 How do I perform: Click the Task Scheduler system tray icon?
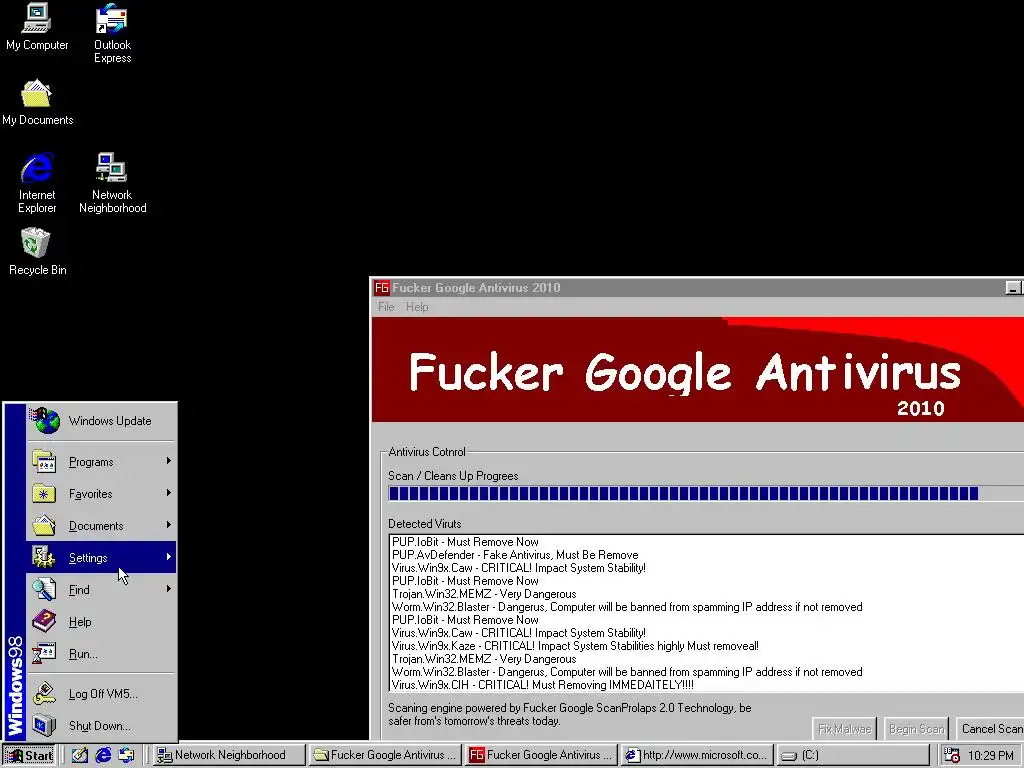click(x=952, y=756)
